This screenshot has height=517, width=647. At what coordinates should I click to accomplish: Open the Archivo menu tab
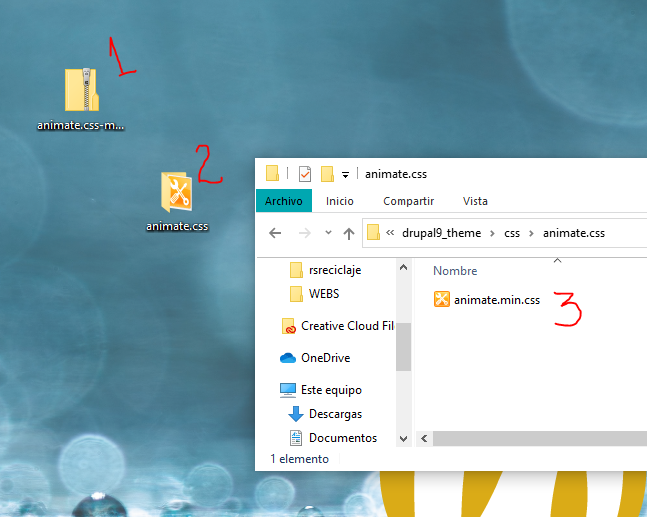point(283,201)
